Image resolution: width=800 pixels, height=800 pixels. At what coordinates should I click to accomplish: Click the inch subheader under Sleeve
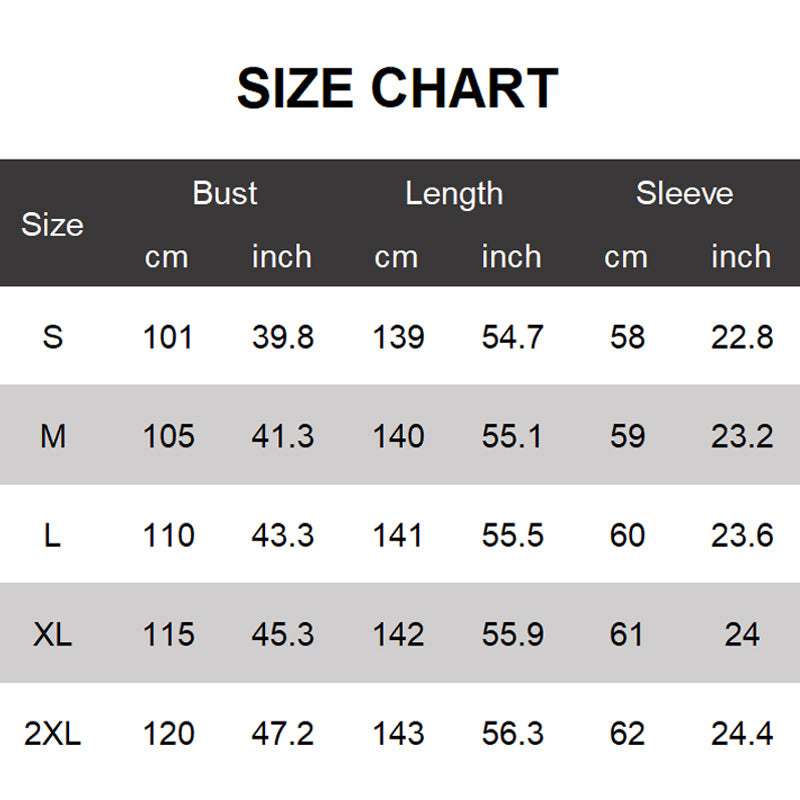[741, 257]
